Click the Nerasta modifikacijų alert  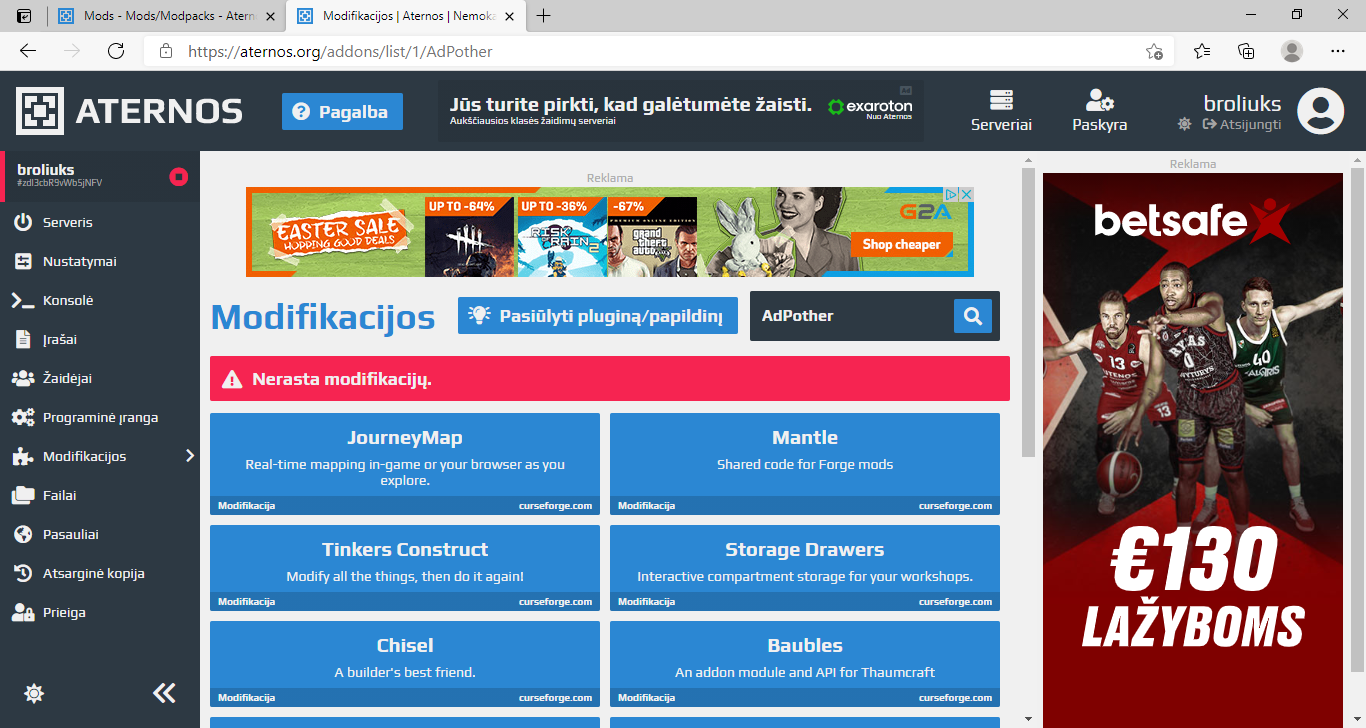(610, 379)
